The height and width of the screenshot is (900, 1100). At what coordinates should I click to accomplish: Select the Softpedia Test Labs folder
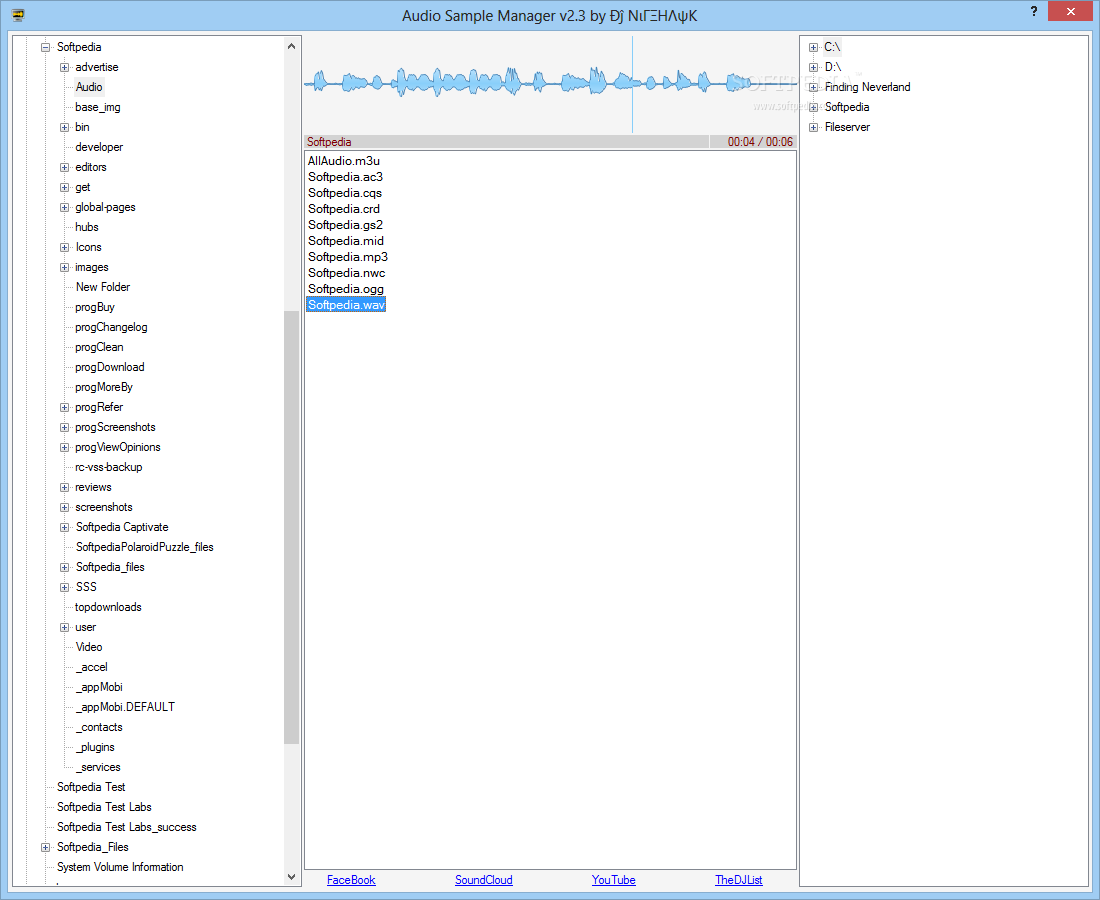pos(104,807)
